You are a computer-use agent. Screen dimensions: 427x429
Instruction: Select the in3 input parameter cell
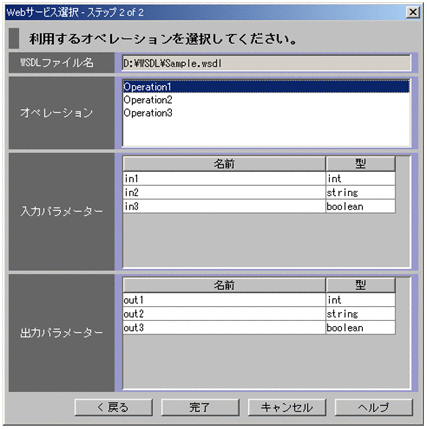(224, 207)
